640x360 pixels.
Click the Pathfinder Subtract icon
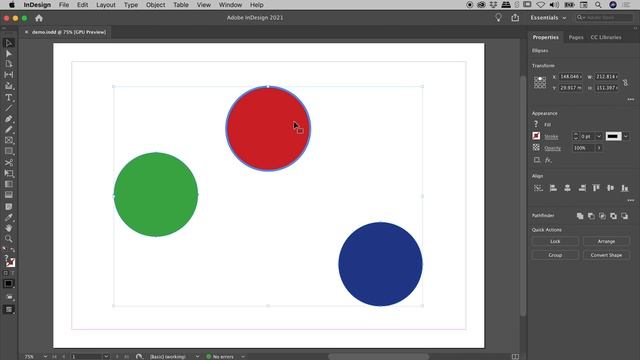point(591,216)
